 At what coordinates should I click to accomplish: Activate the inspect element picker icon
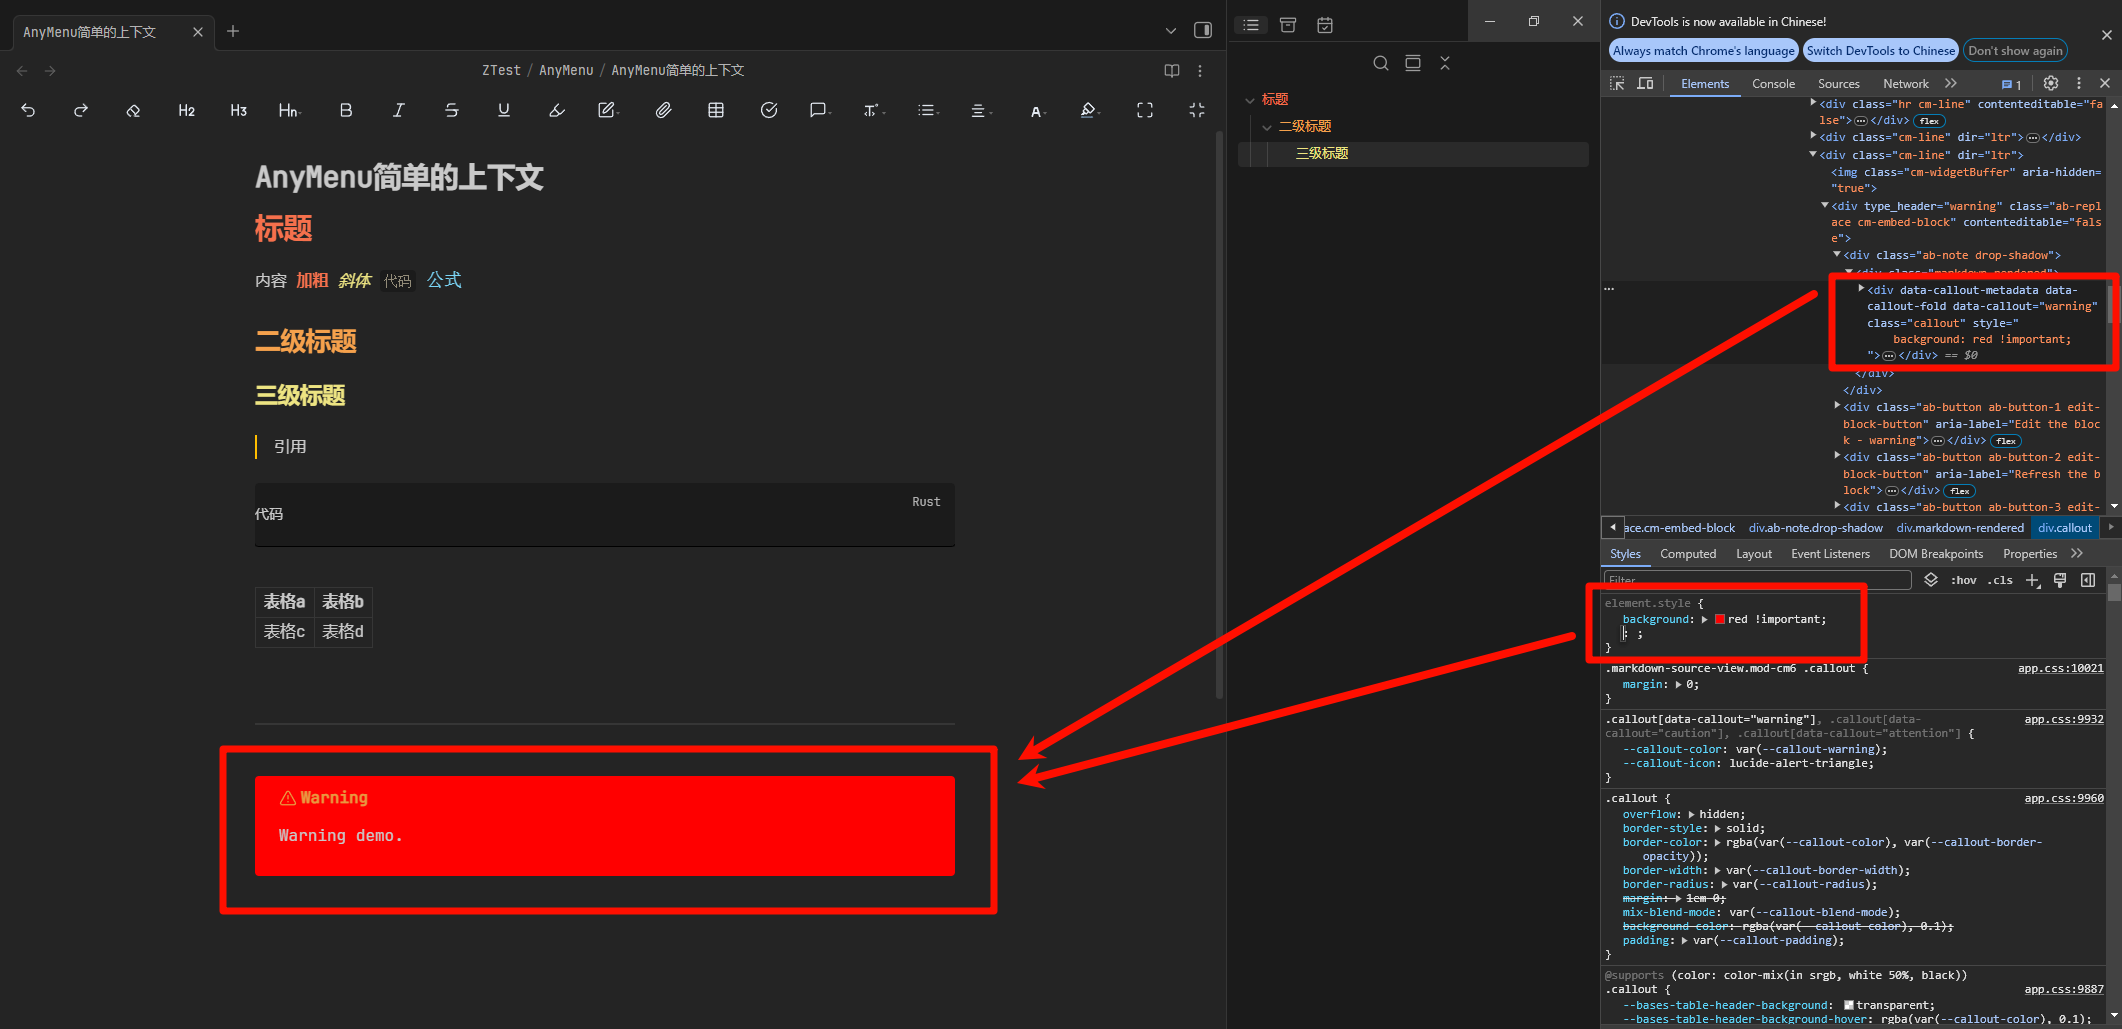pos(1617,83)
